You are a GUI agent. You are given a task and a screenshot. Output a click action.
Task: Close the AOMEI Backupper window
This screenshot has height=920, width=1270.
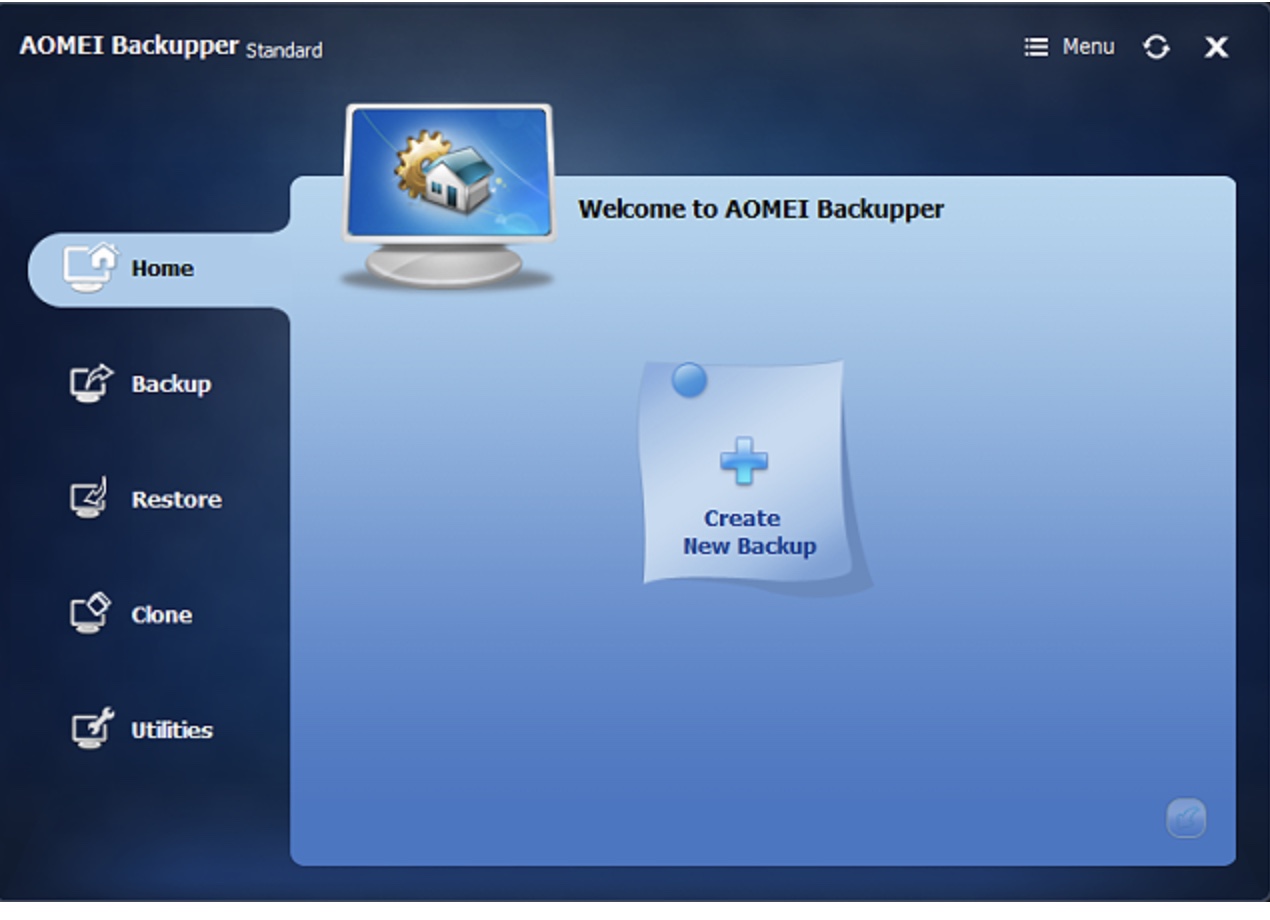[x=1216, y=47]
